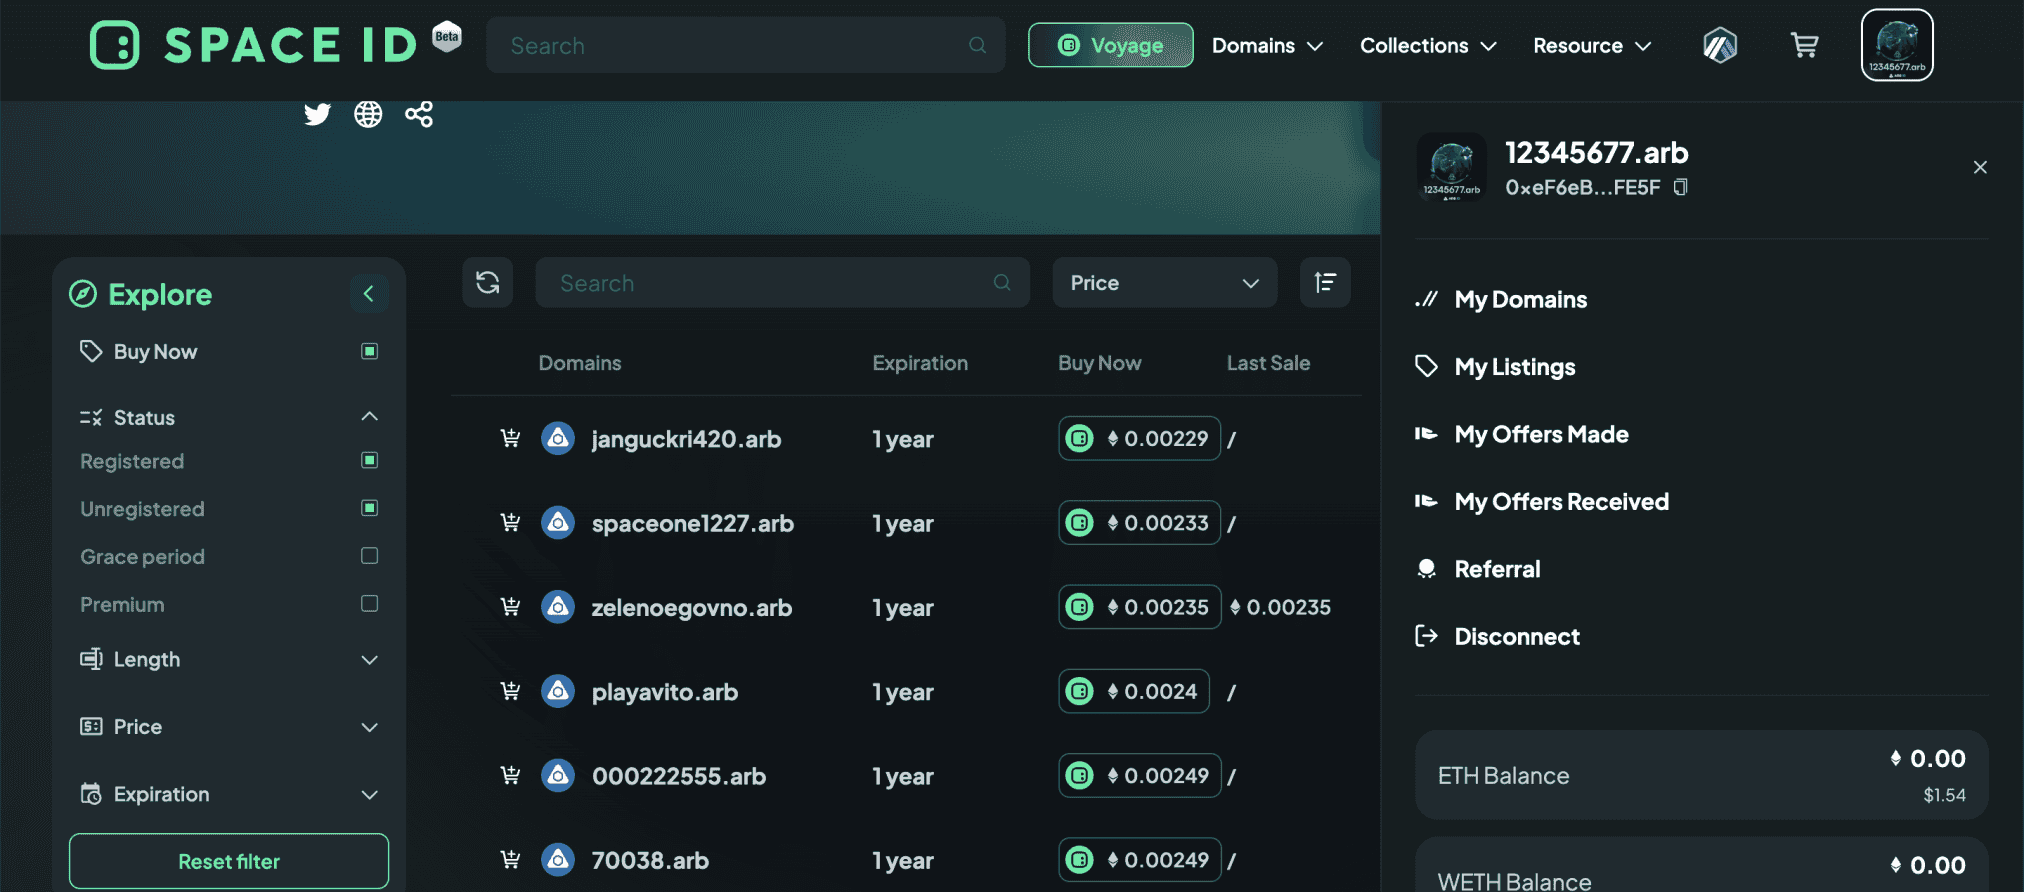
Task: Click the share icon in banner
Action: pyautogui.click(x=419, y=114)
